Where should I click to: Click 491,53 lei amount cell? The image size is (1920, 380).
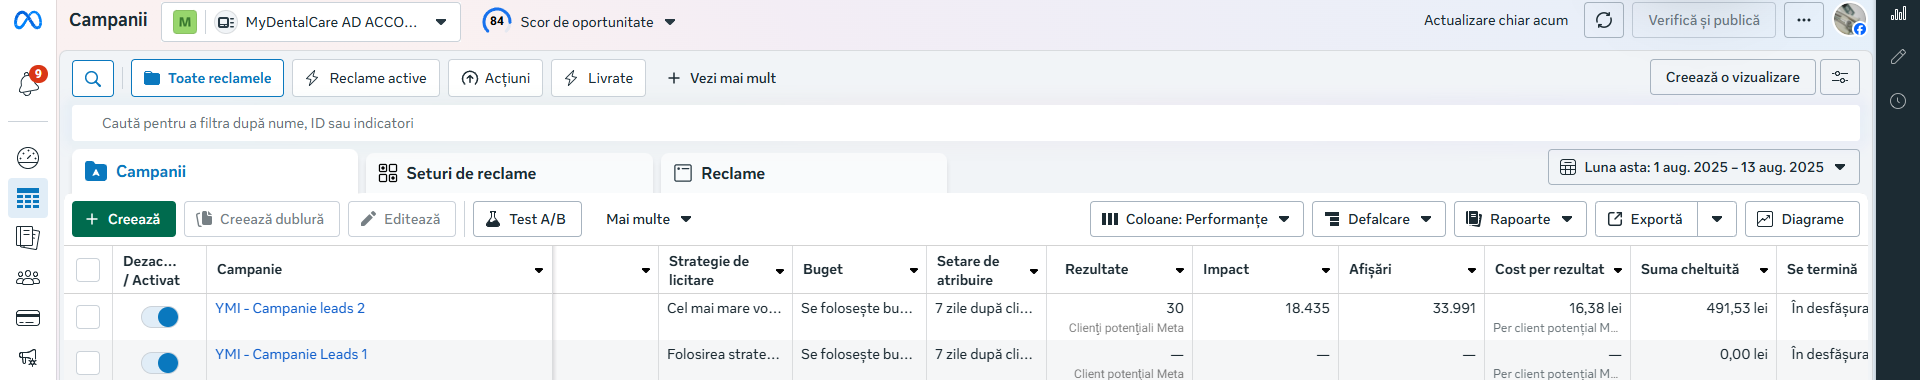point(1737,308)
